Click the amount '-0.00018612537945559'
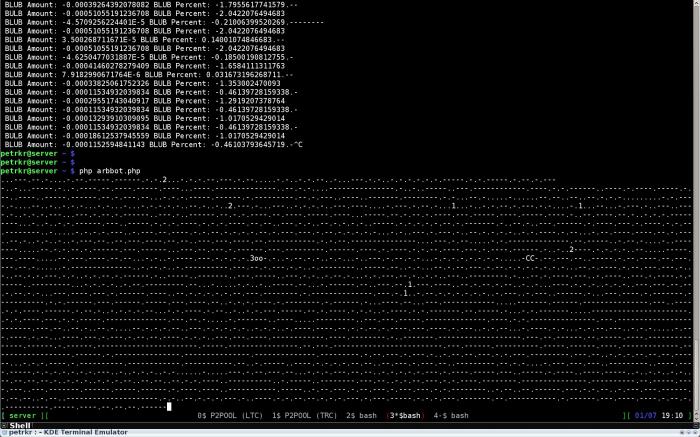The height and width of the screenshot is (437, 700). [105, 136]
